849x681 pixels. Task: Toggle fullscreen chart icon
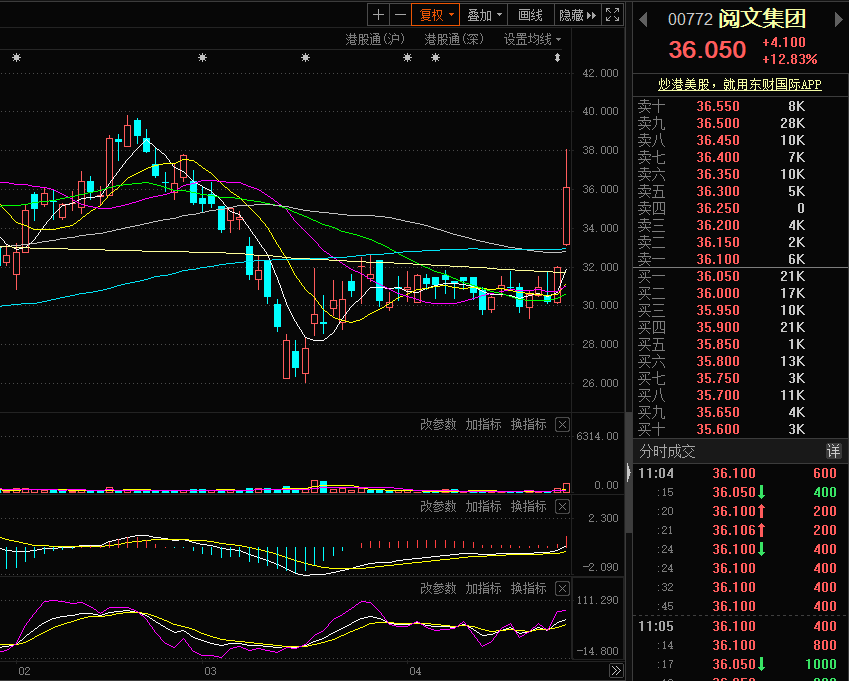(x=612, y=15)
